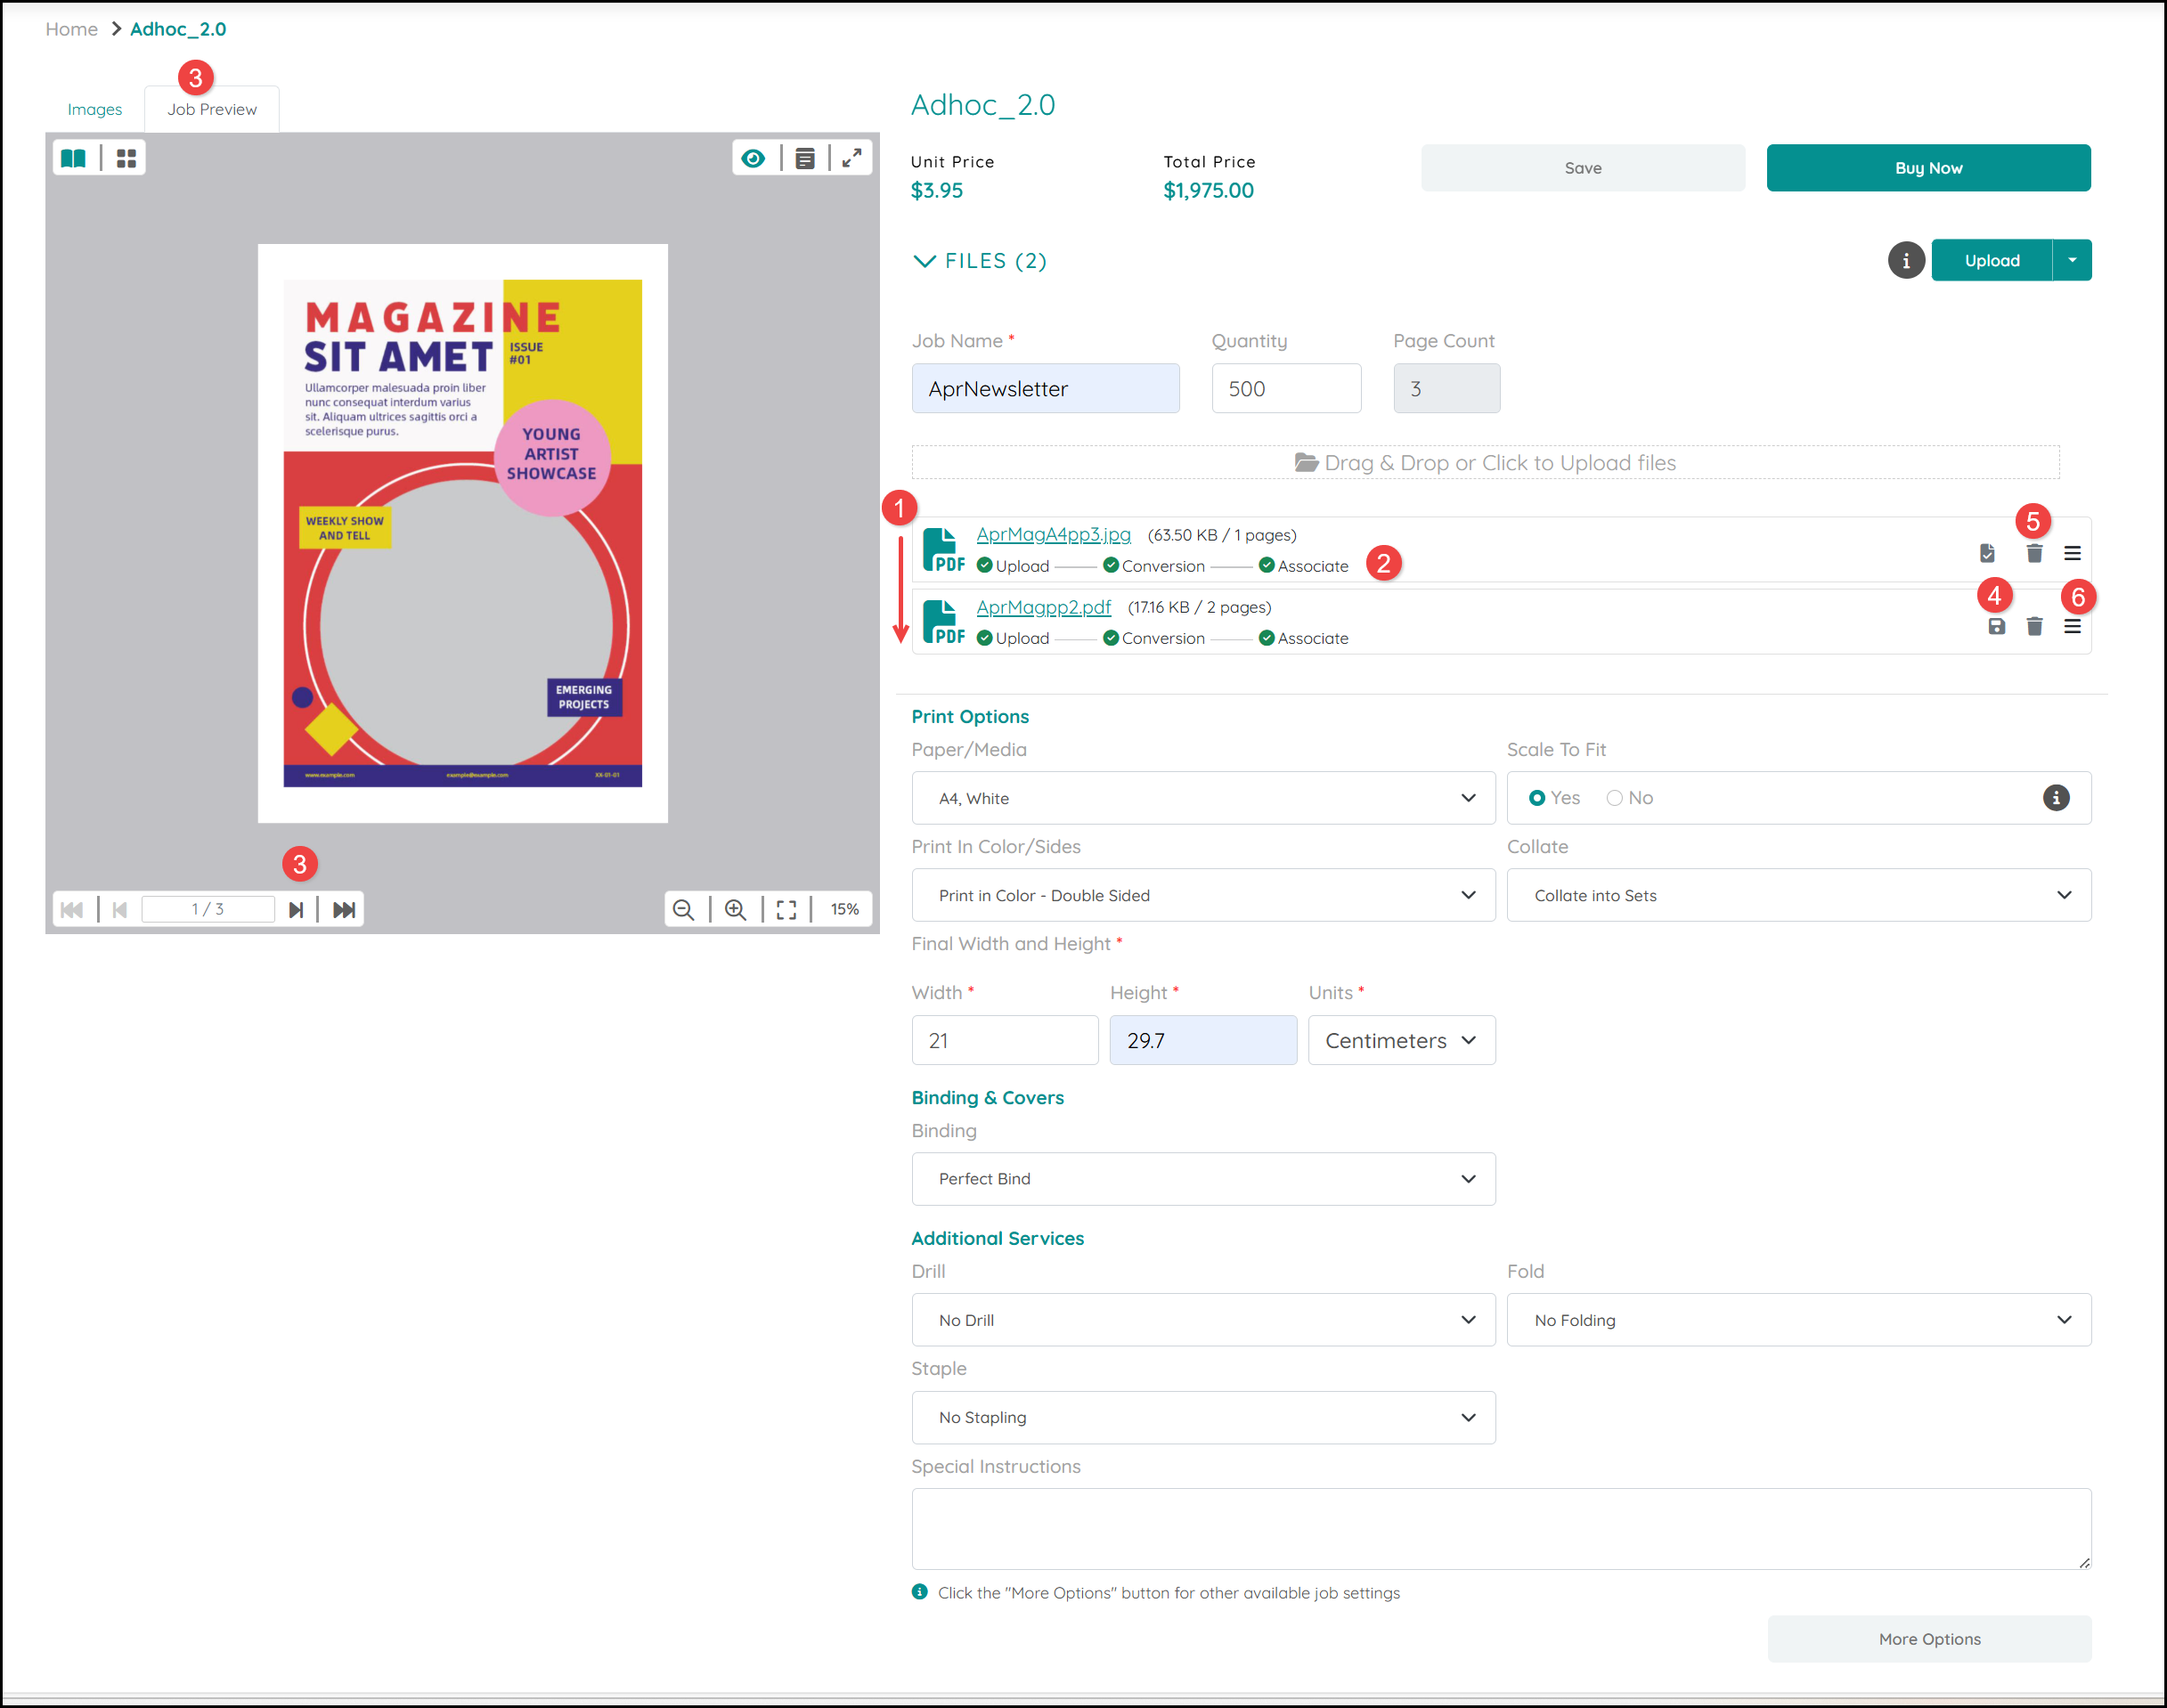Open the Upload dropdown arrow

coord(2072,261)
